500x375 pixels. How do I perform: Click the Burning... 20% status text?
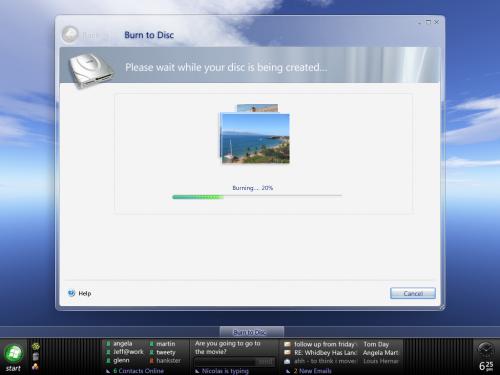click(253, 188)
